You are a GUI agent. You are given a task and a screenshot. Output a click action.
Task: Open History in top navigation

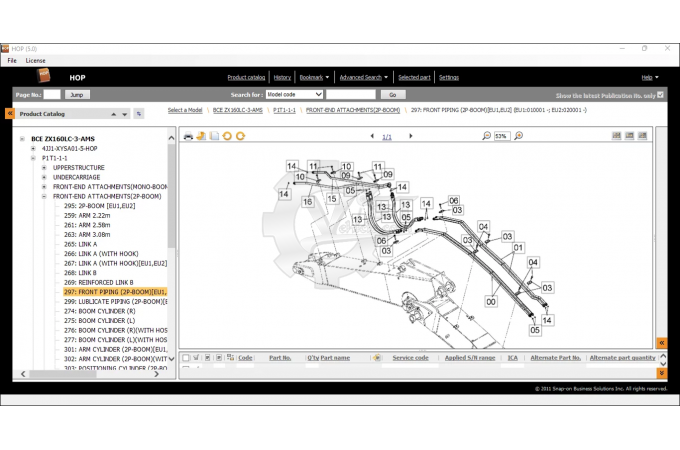click(x=282, y=78)
